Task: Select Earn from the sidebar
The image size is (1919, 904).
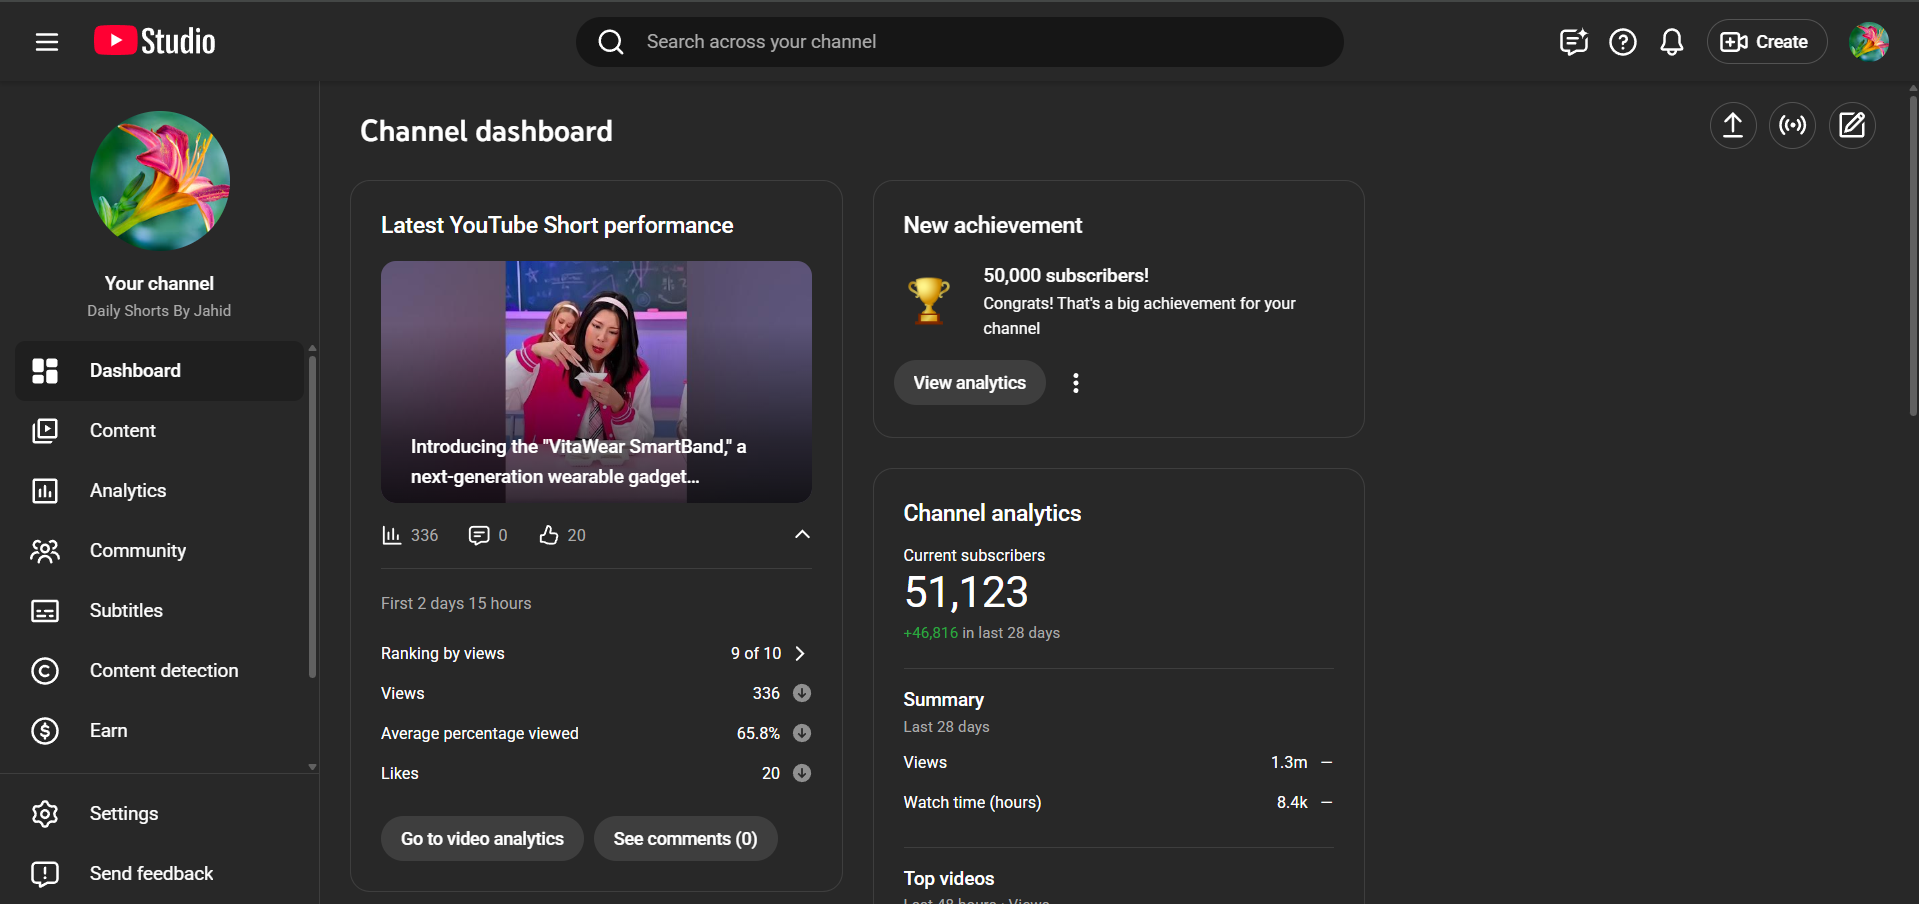Action: [108, 731]
